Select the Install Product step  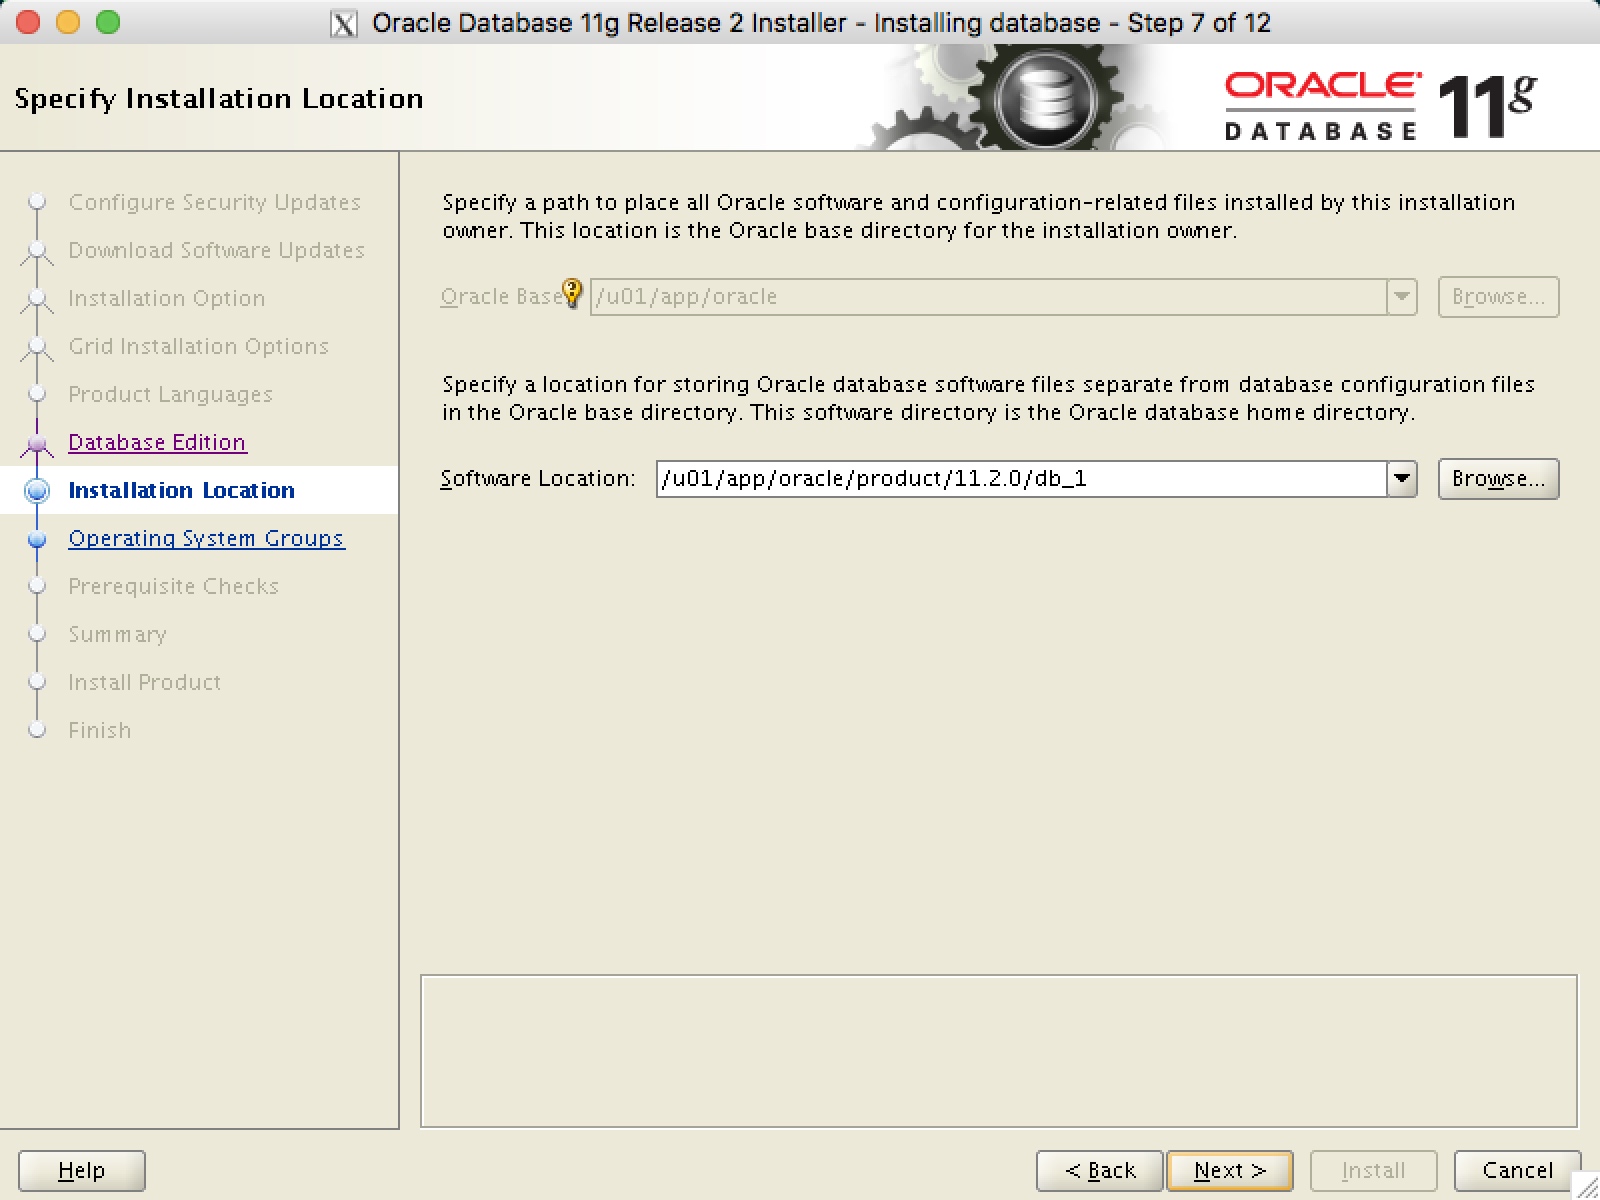144,682
